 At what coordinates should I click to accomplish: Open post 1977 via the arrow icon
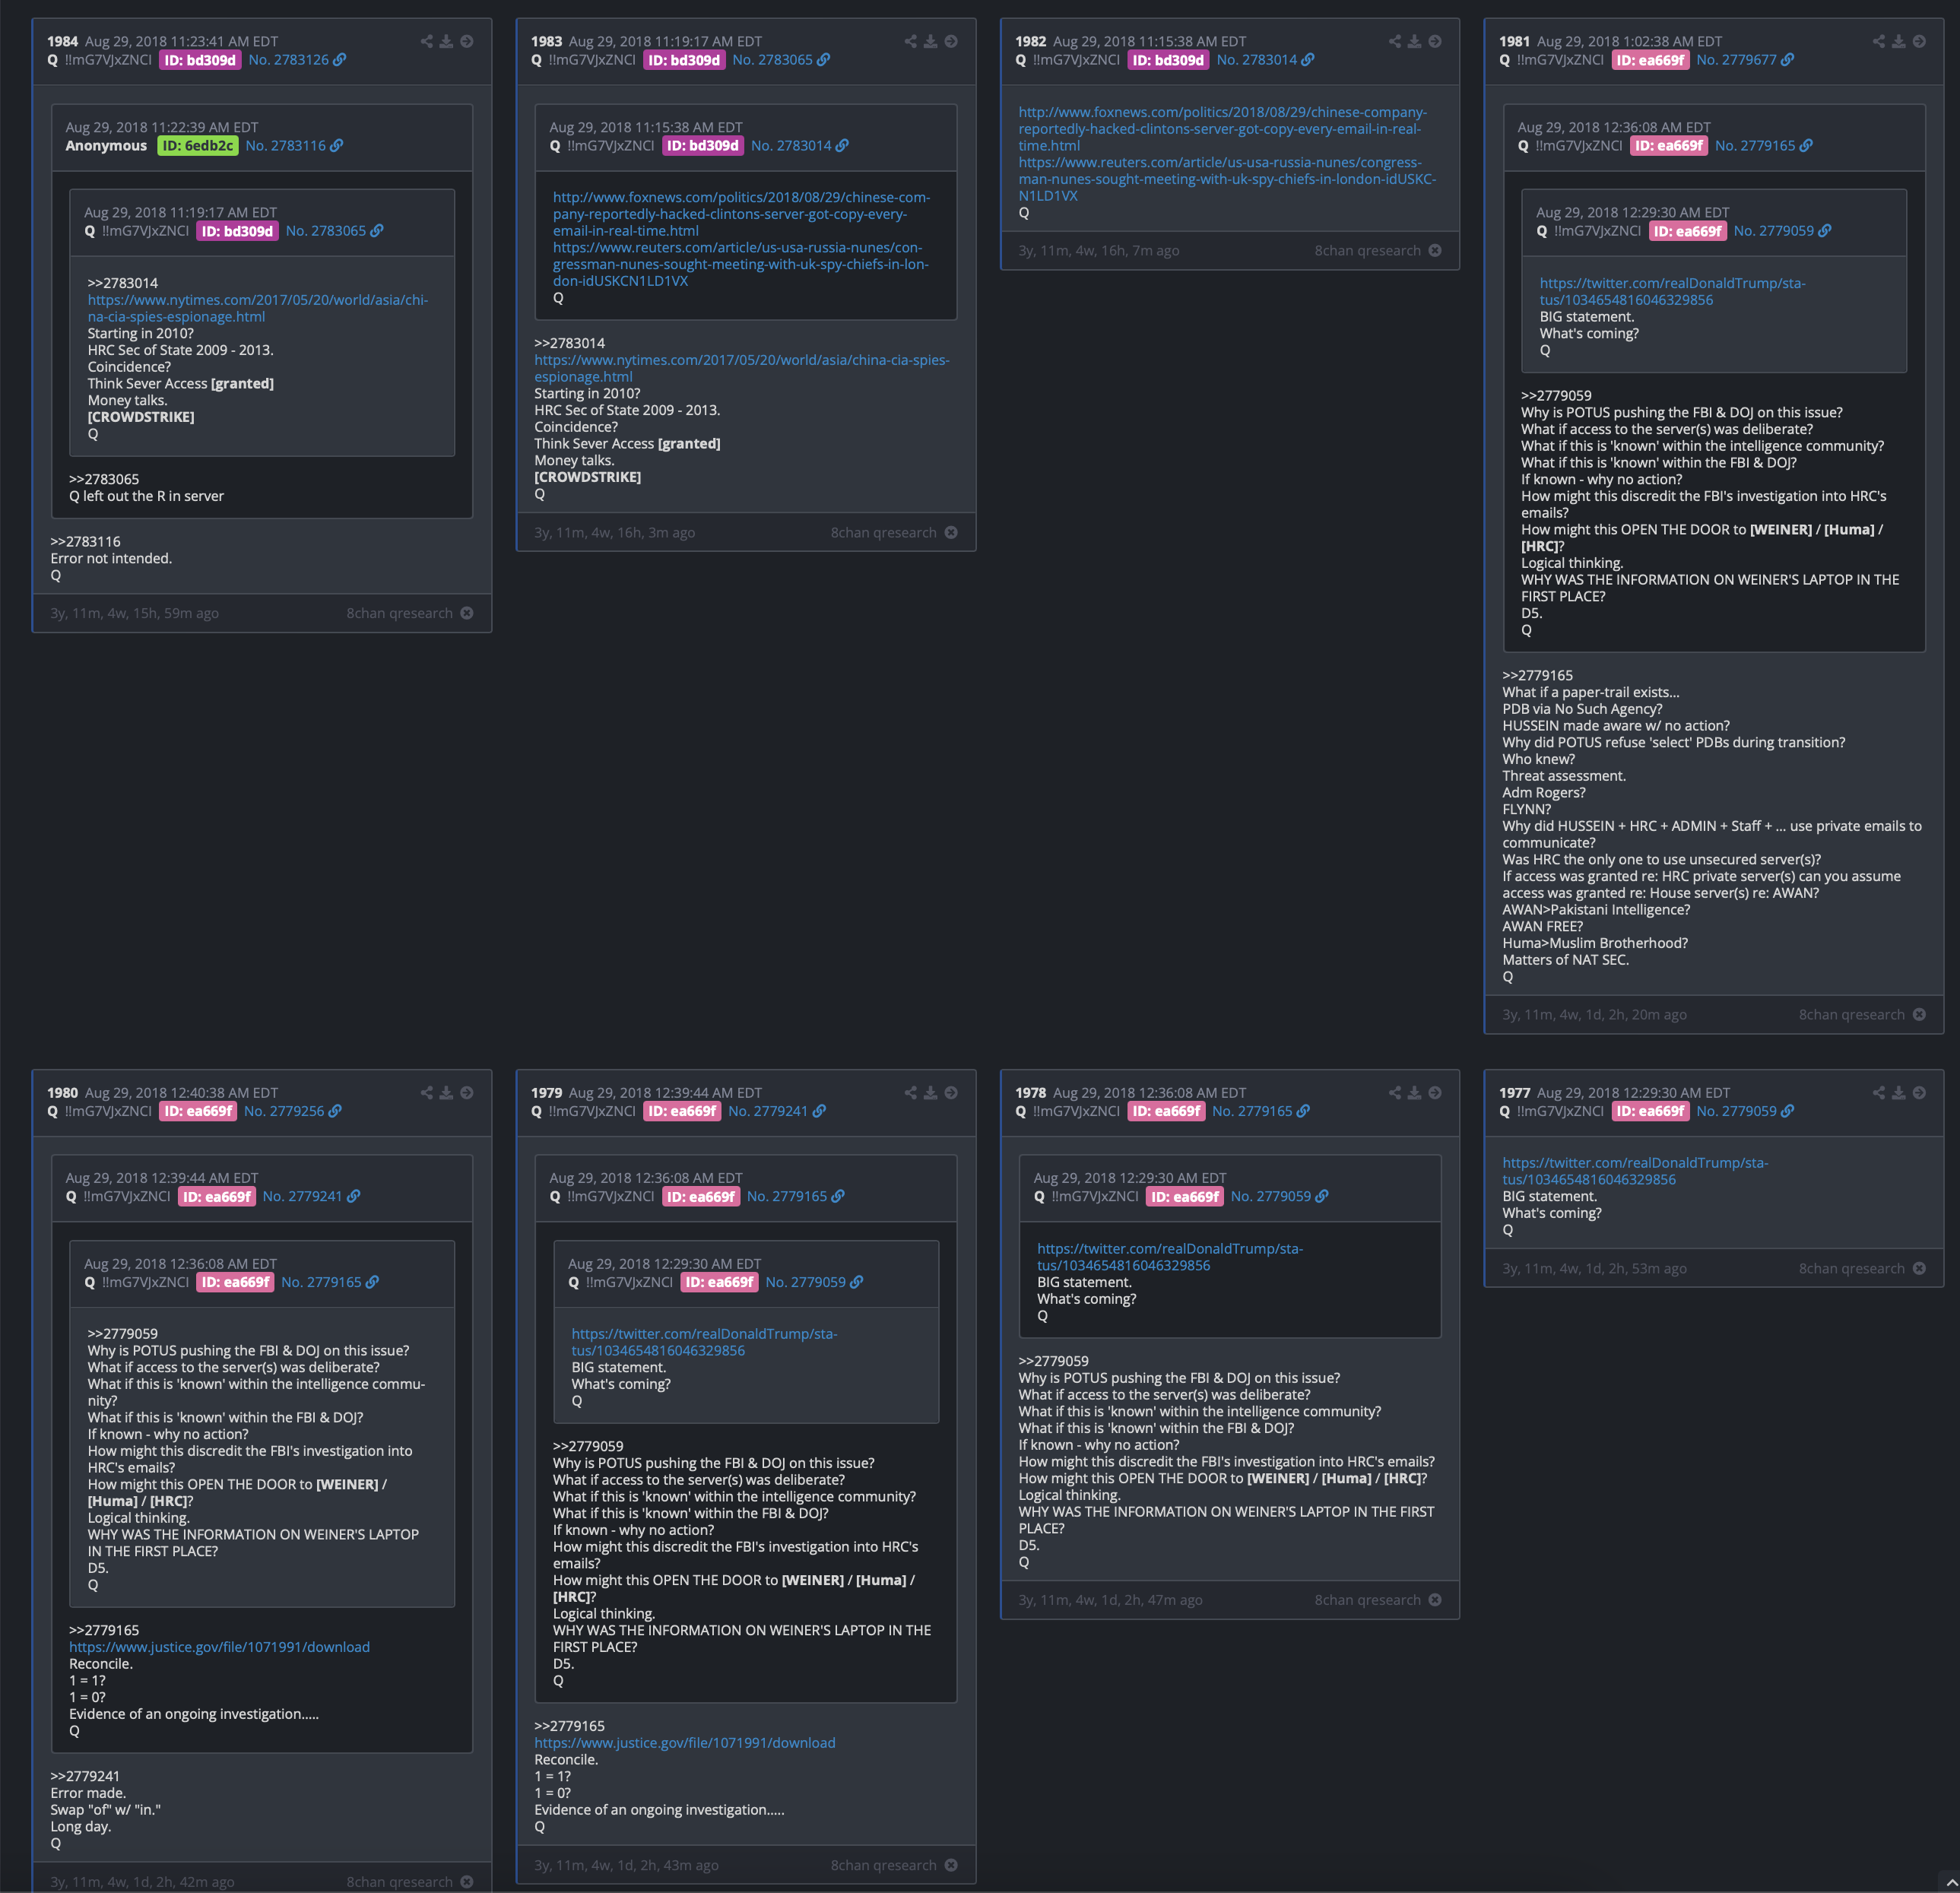1919,1093
